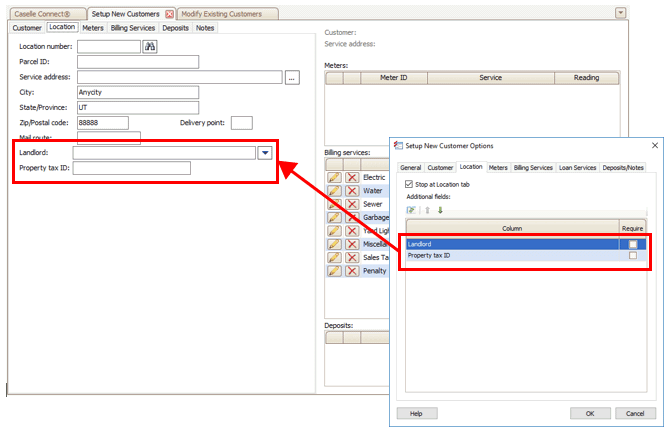Edit Sales Tax billing service pencil icon
Viewport: 670px width, 432px height.
tap(334, 257)
